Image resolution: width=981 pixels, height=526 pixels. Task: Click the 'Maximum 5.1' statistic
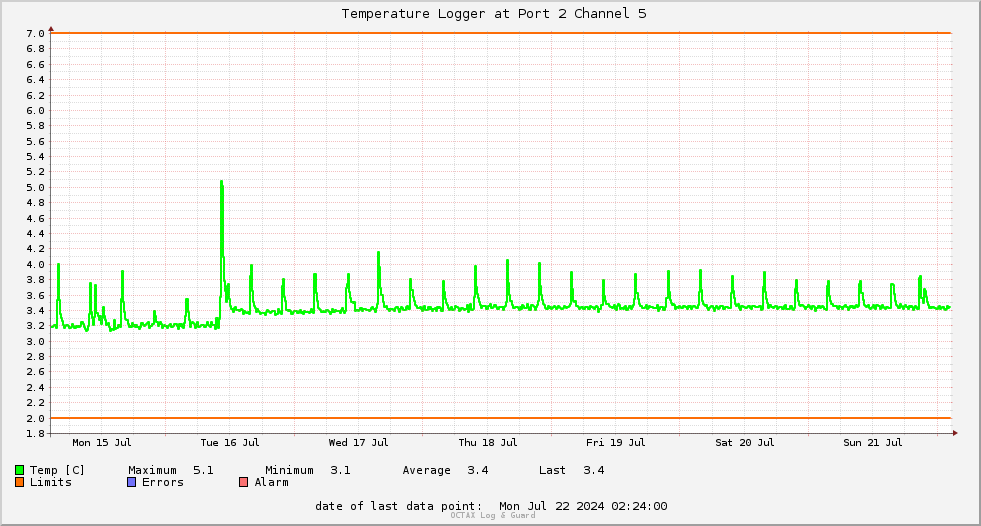pos(171,470)
